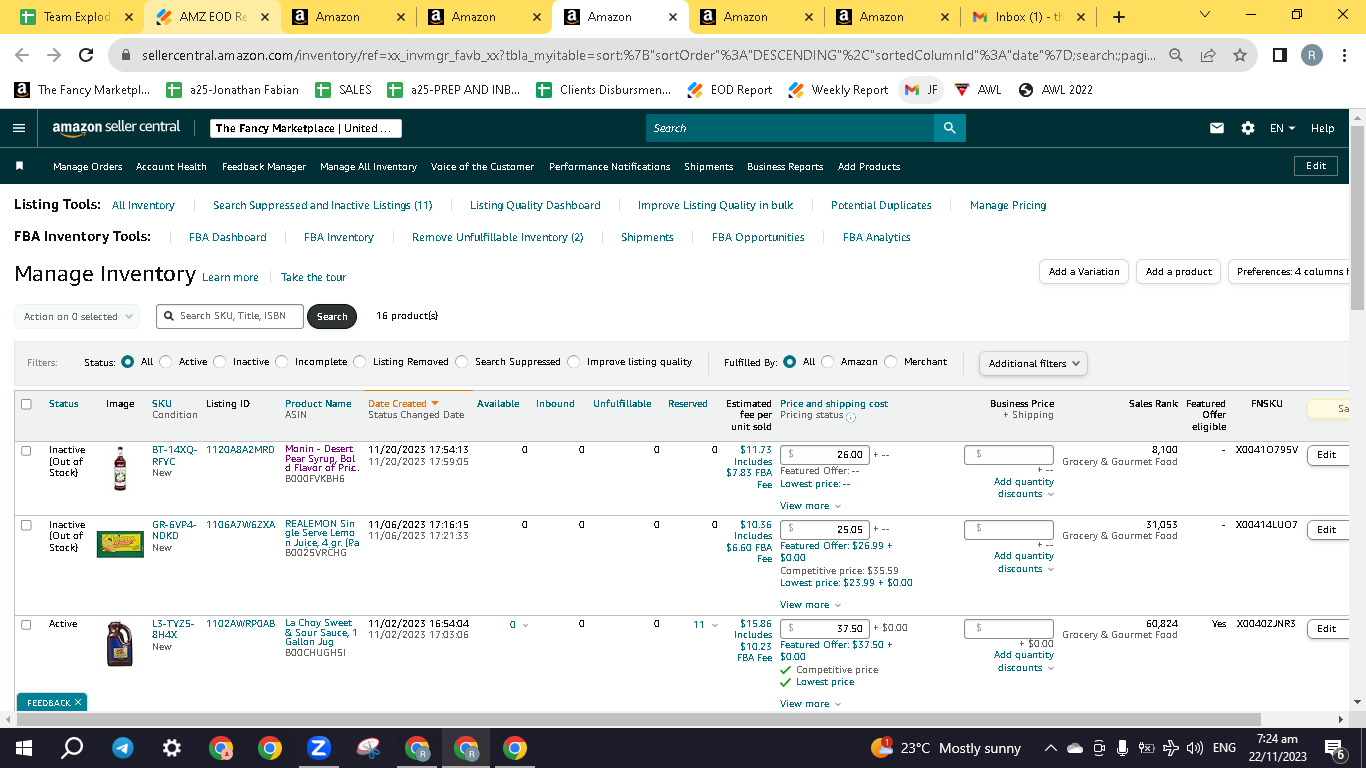Select the Search Suppressed radio filter
1366x768 pixels.
pos(462,362)
